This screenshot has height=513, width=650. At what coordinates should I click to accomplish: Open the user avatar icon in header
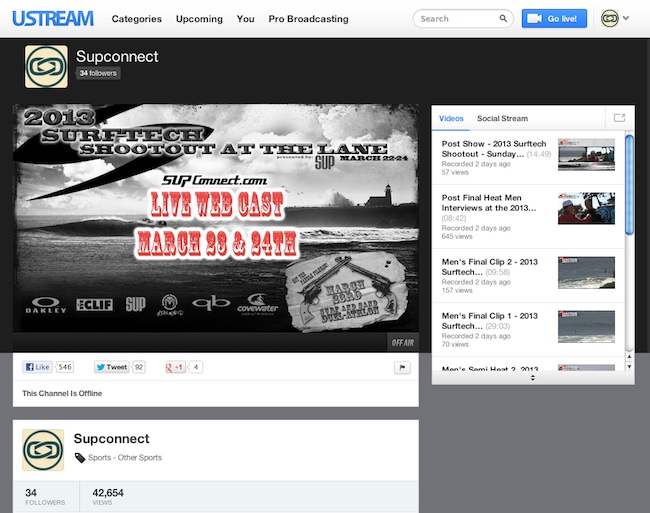tap(610, 18)
